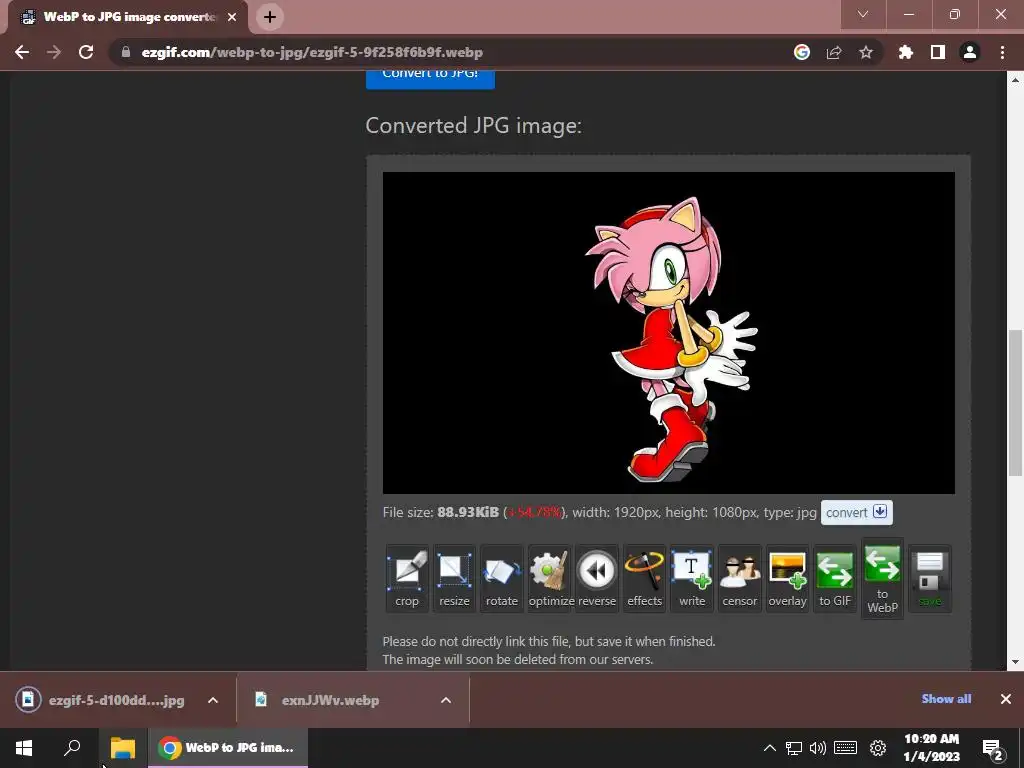Image resolution: width=1024 pixels, height=768 pixels.
Task: Choose the overlay tool
Action: click(x=787, y=578)
